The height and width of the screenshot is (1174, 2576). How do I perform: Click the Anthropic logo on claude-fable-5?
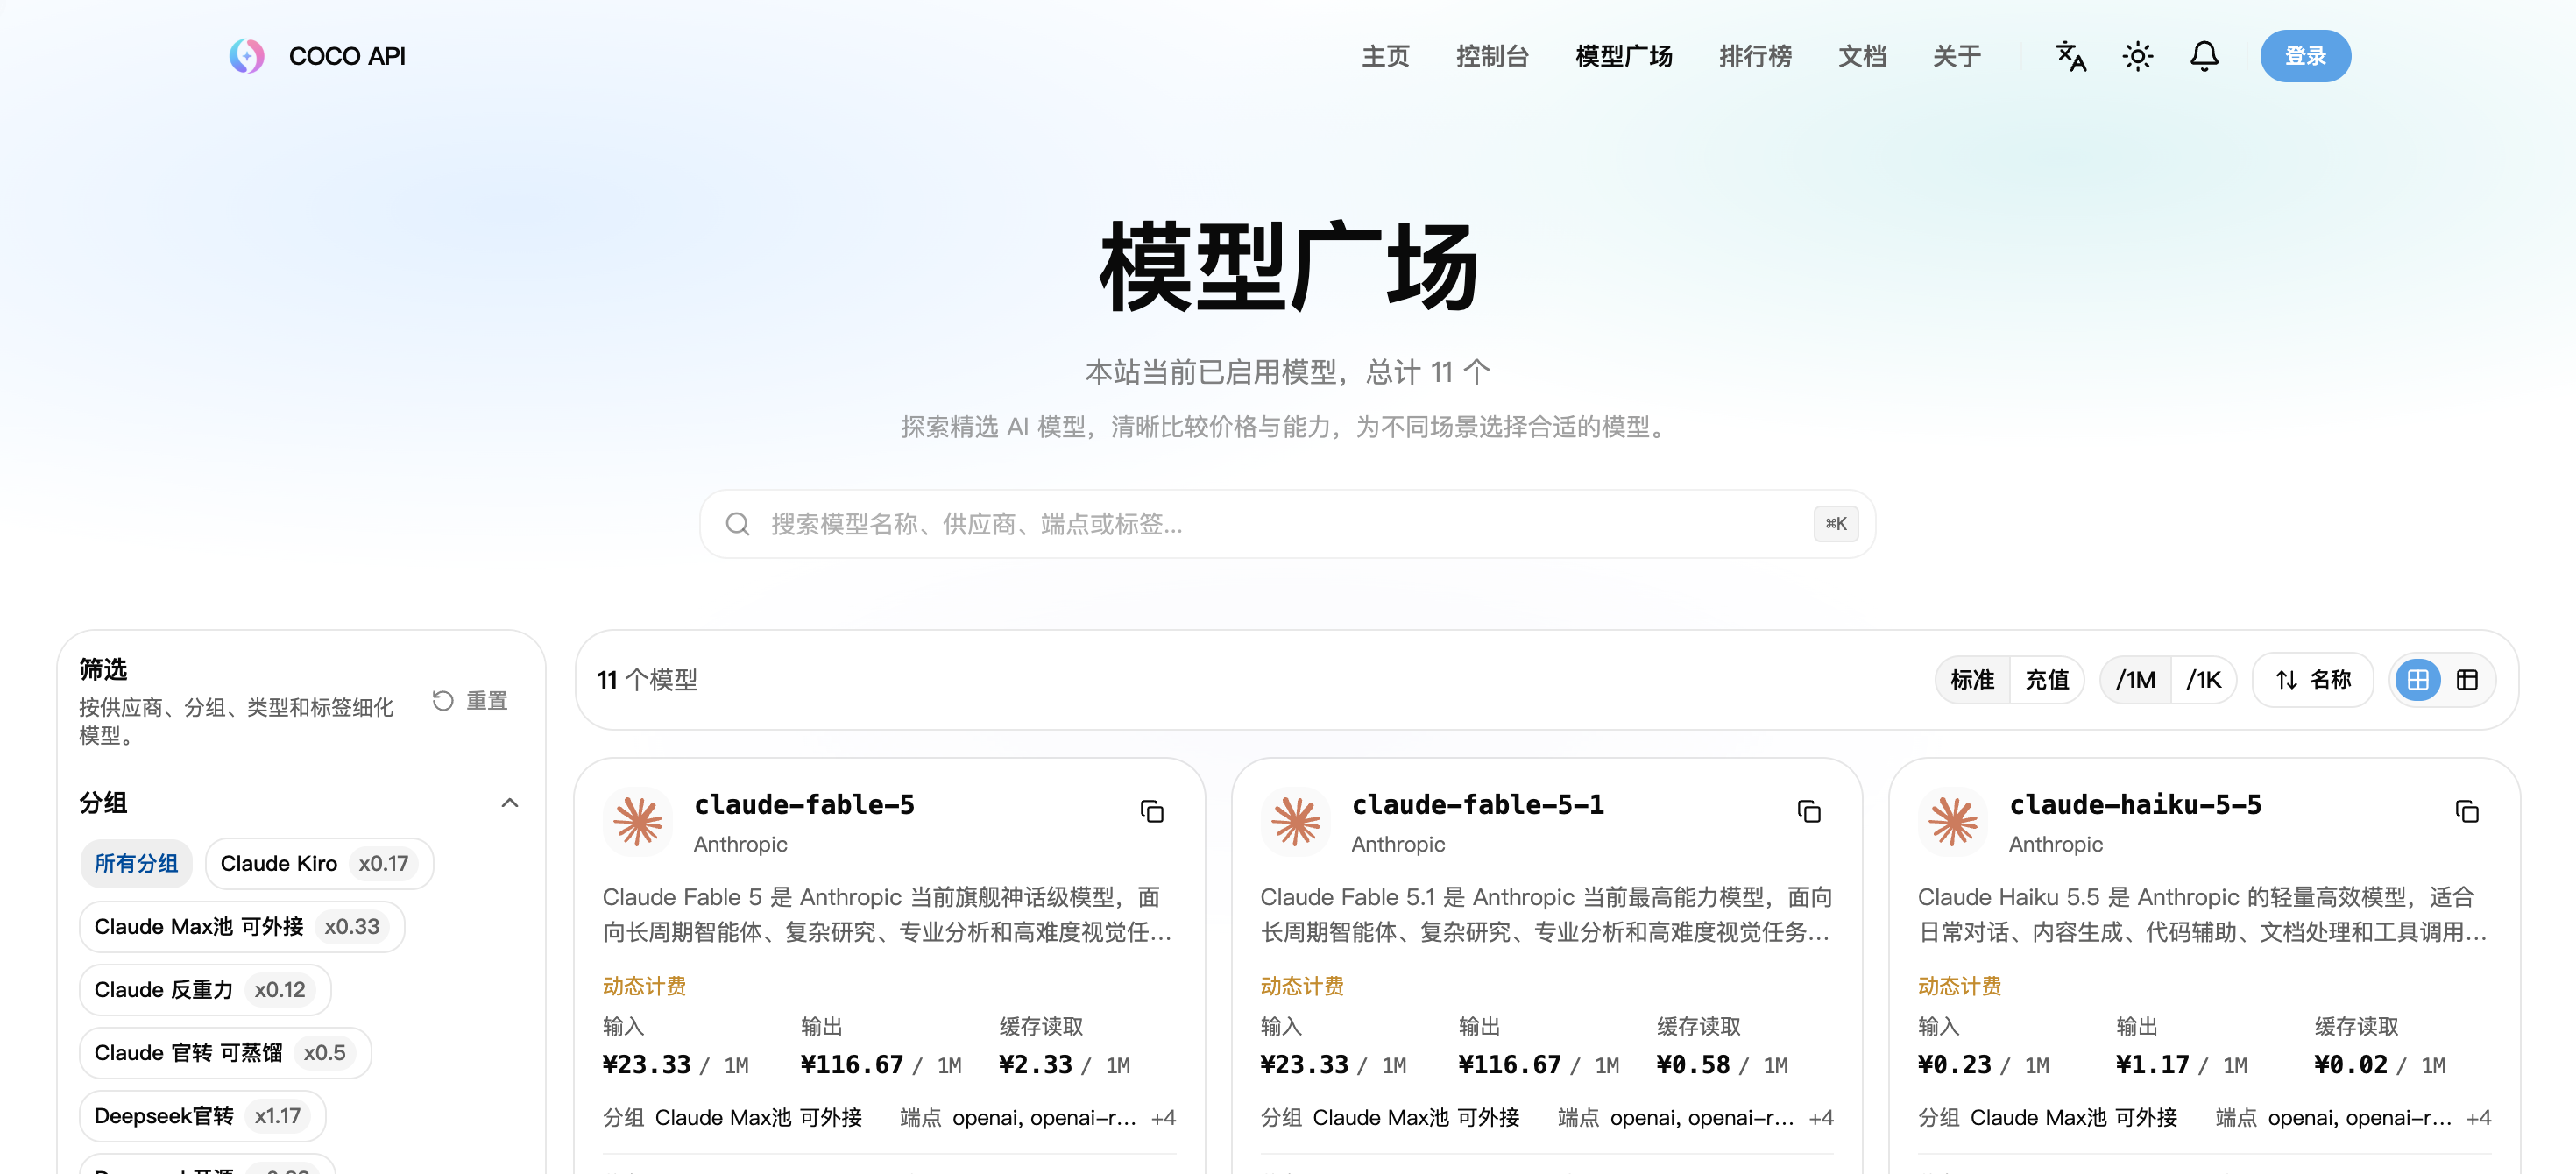[x=638, y=822]
